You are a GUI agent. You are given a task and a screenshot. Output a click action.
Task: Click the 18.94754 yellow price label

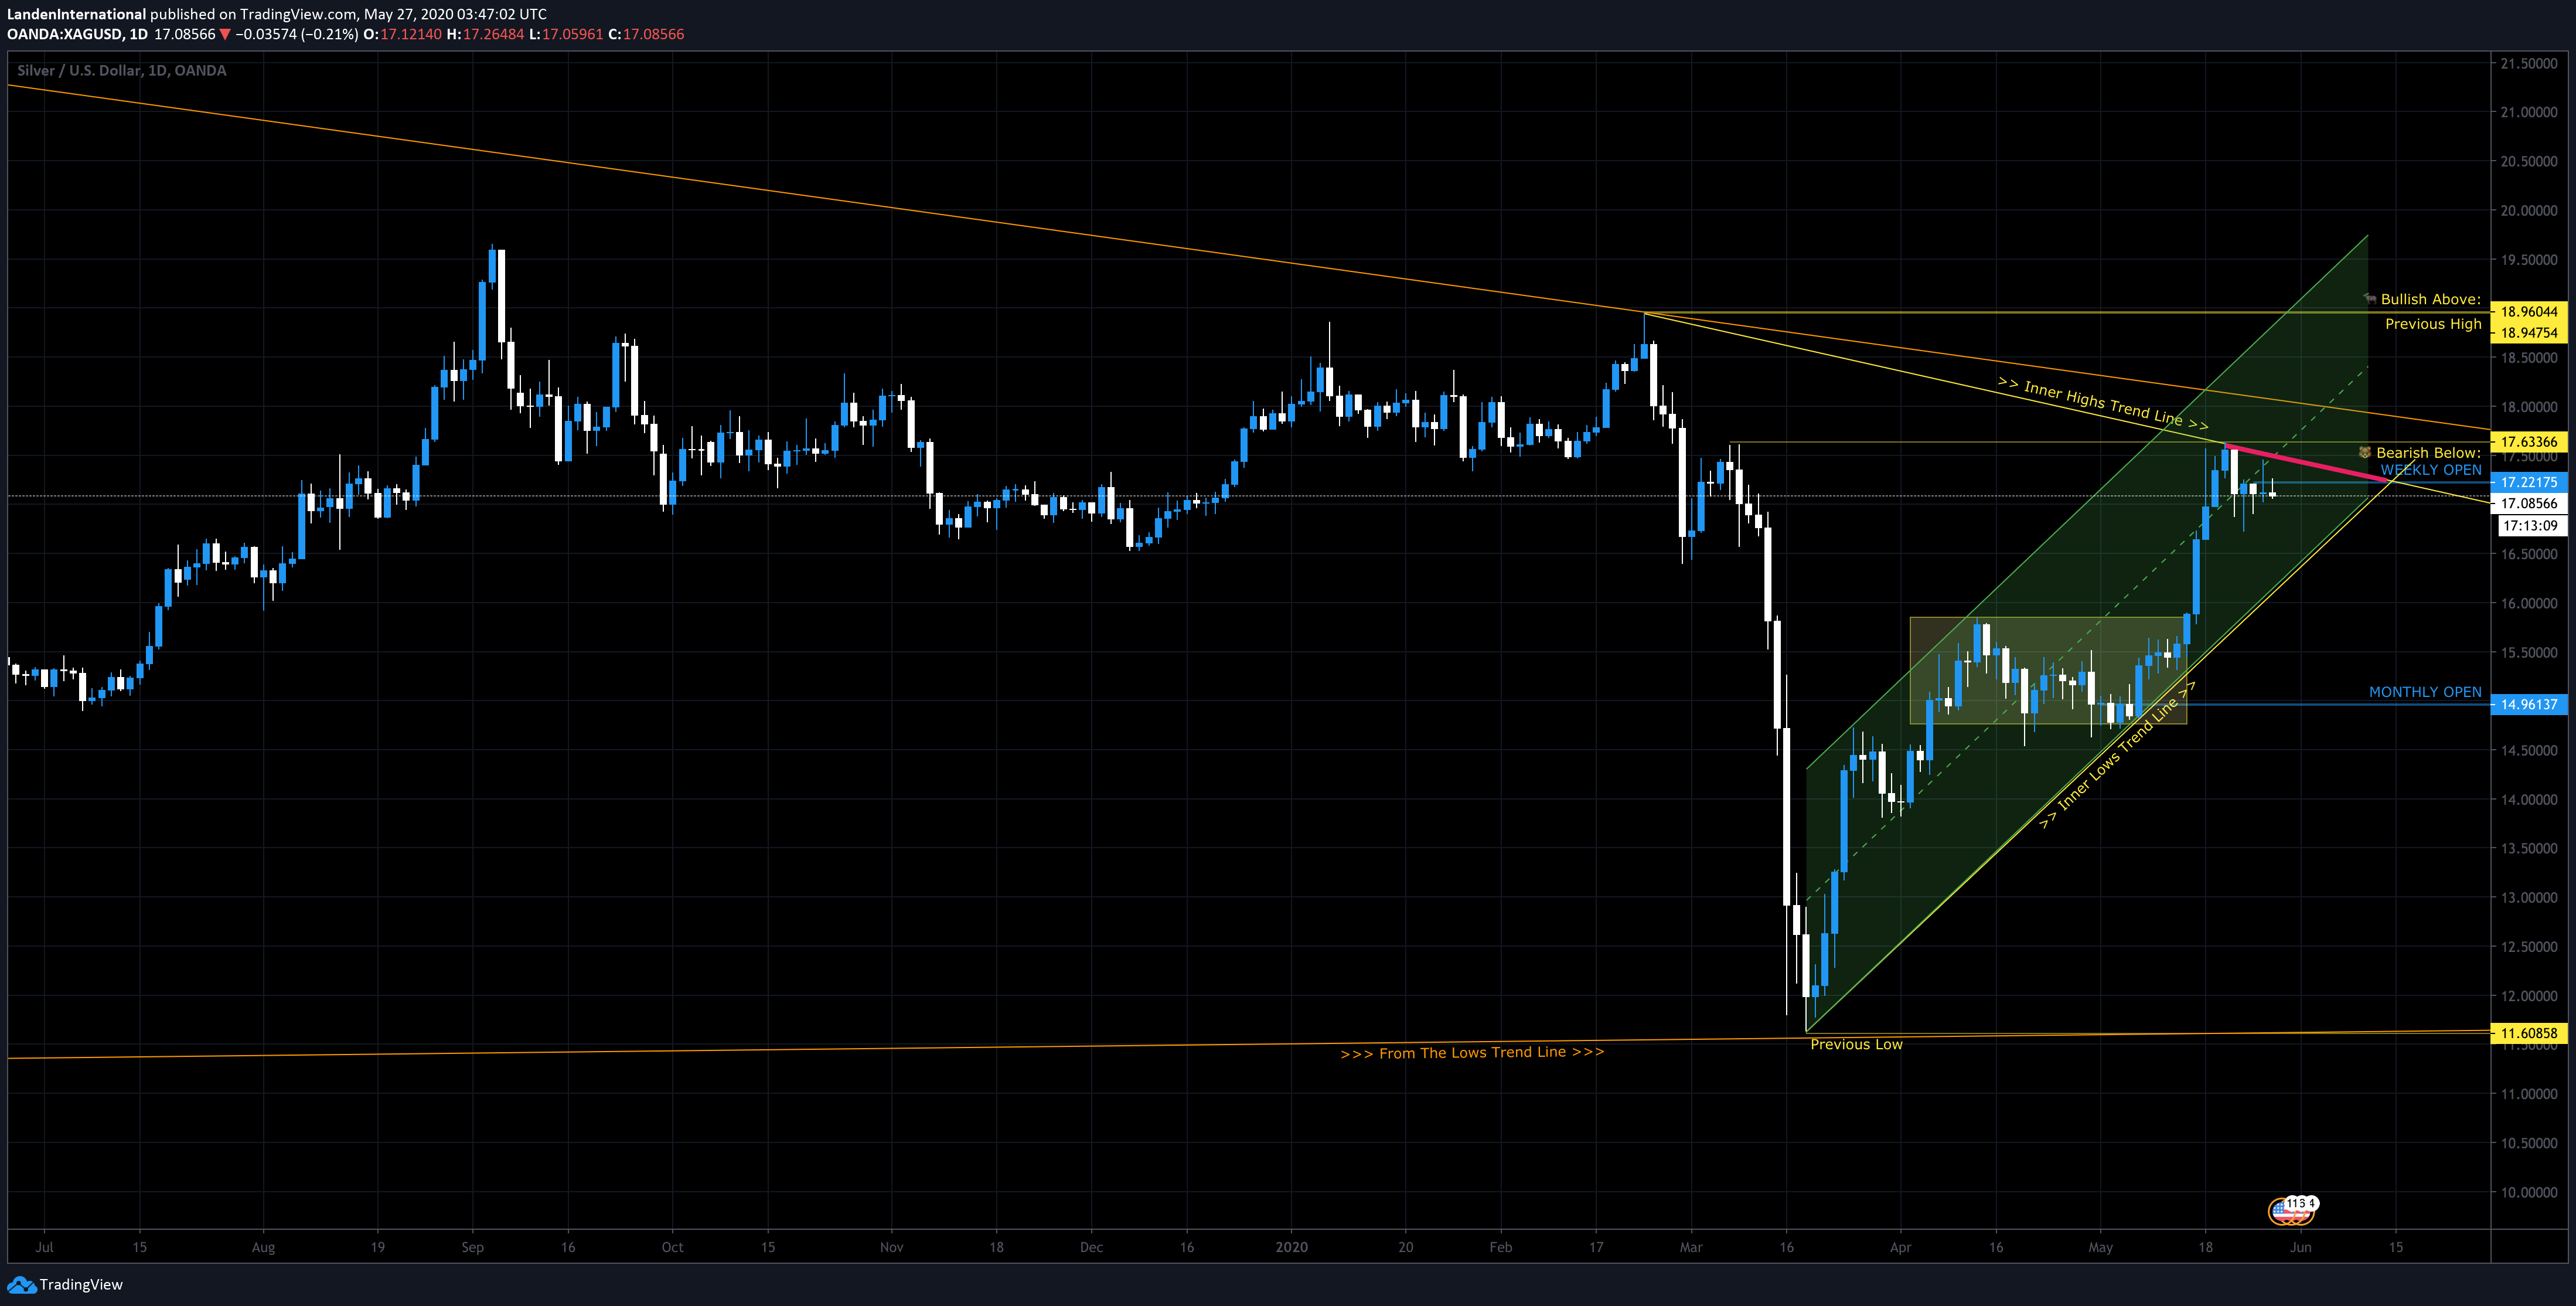[x=2528, y=333]
